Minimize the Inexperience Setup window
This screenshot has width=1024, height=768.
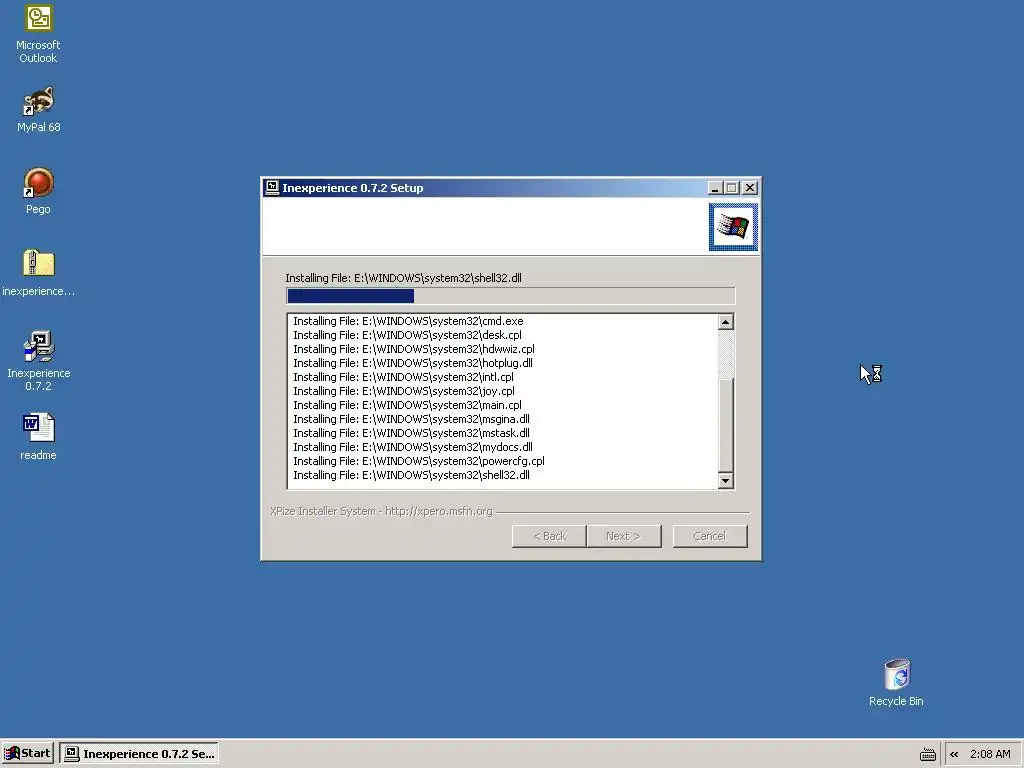click(715, 188)
